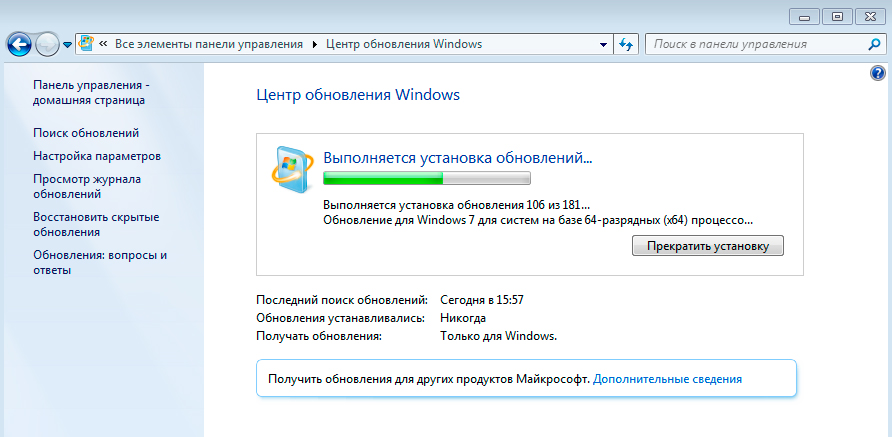Click the double chevron in address bar
Screen dimensions: 892x437
(104, 44)
